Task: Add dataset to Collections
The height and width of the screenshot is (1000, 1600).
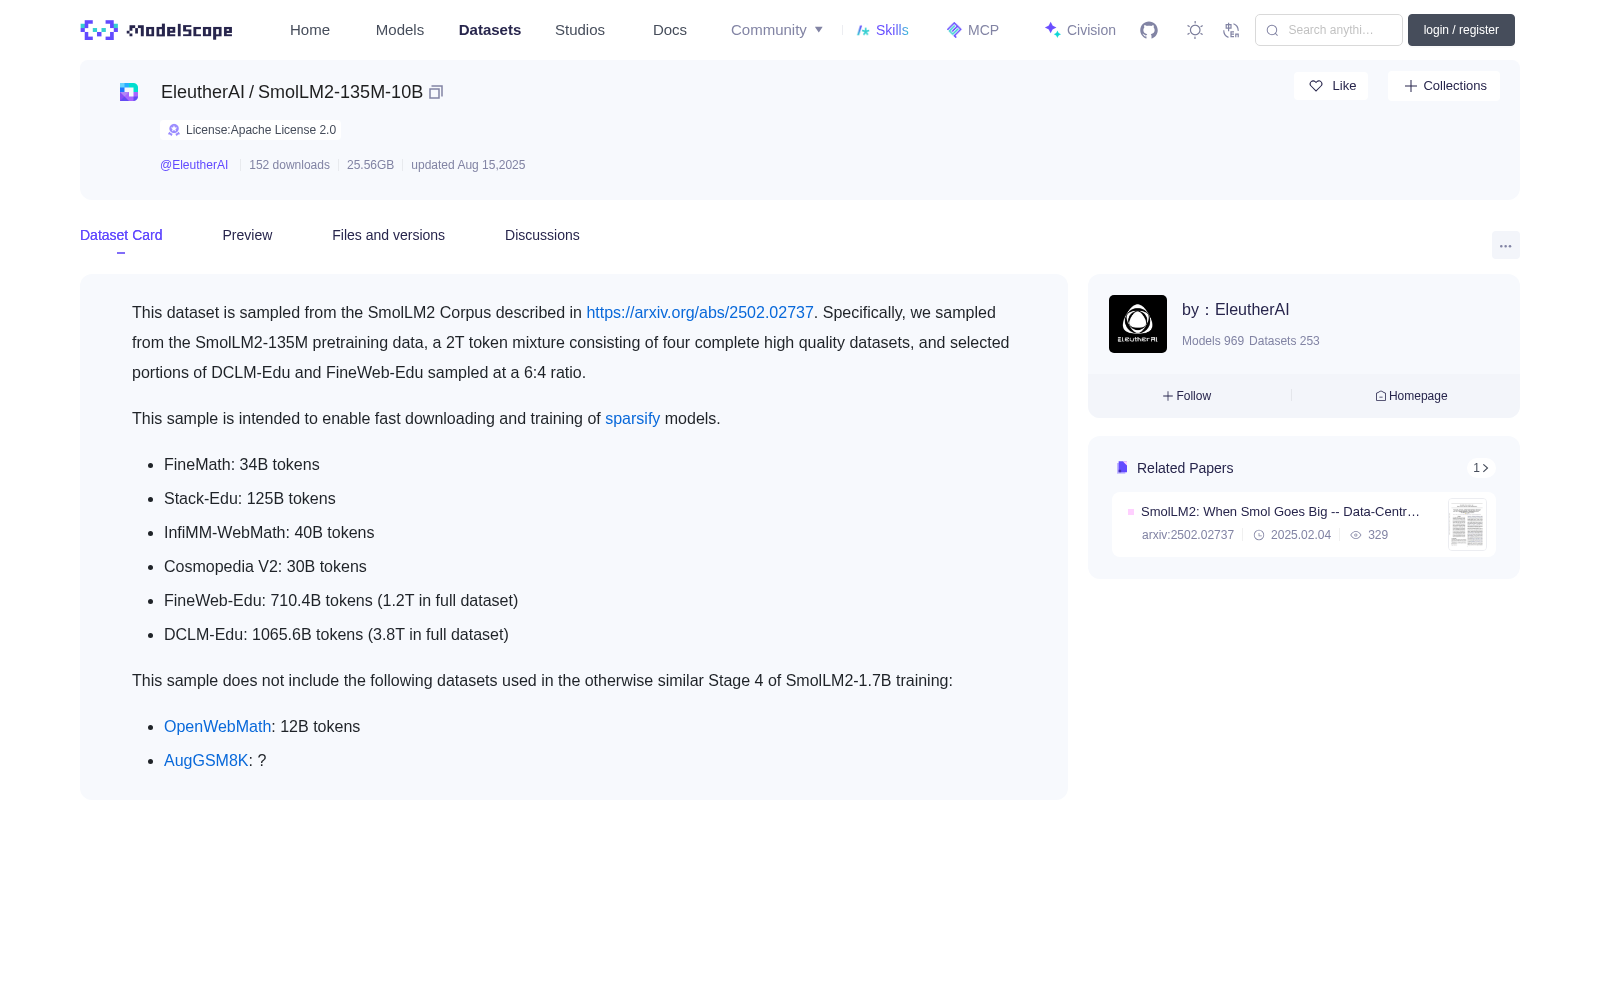Action: point(1444,86)
